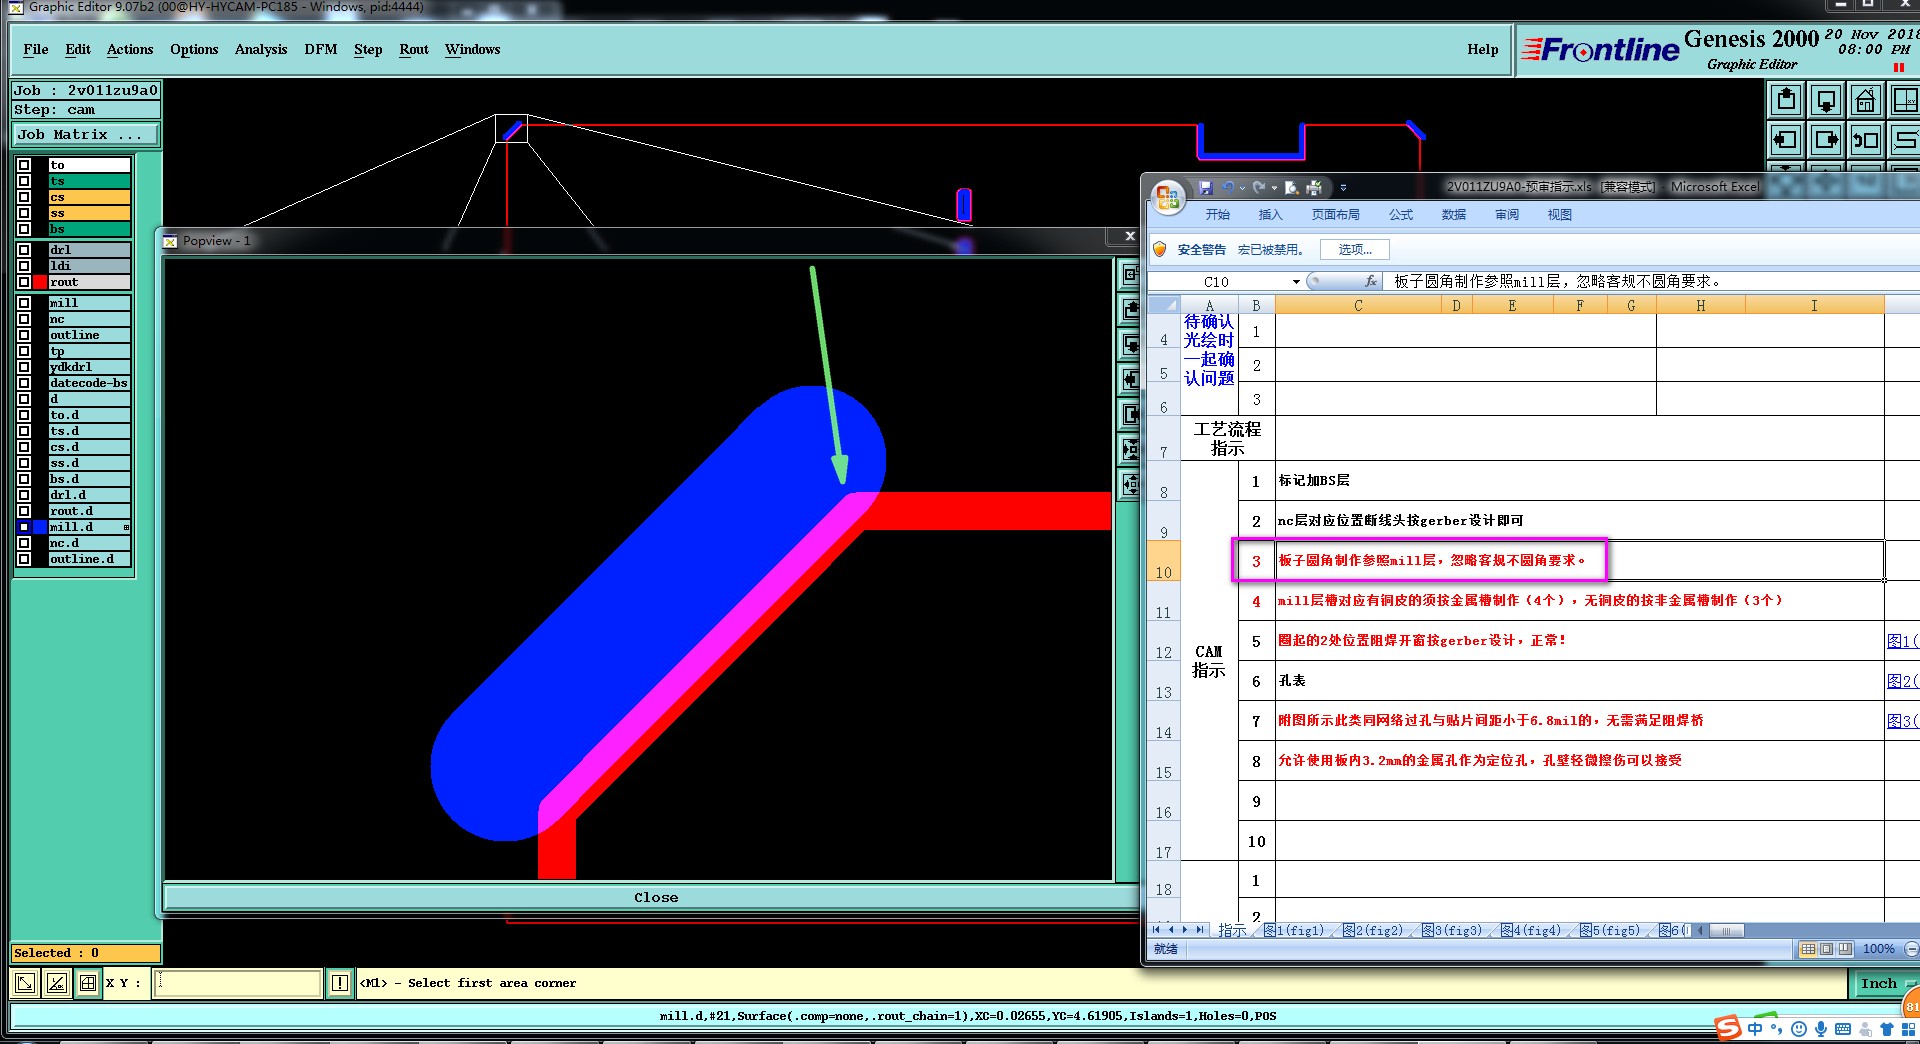Toggle the checkbox for the rout layer

(24, 282)
